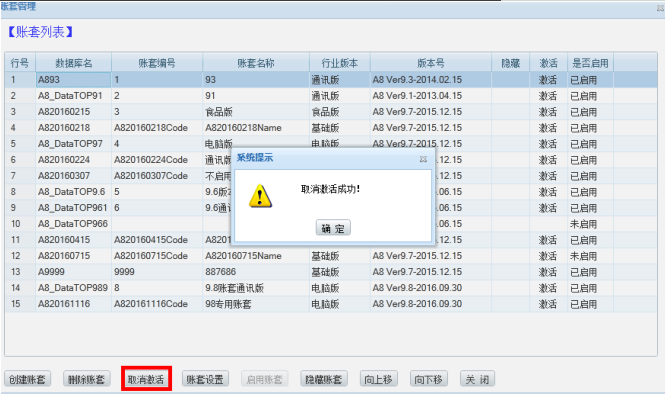Select database cell A820160415
This screenshot has height=394, width=665.
click(73, 240)
